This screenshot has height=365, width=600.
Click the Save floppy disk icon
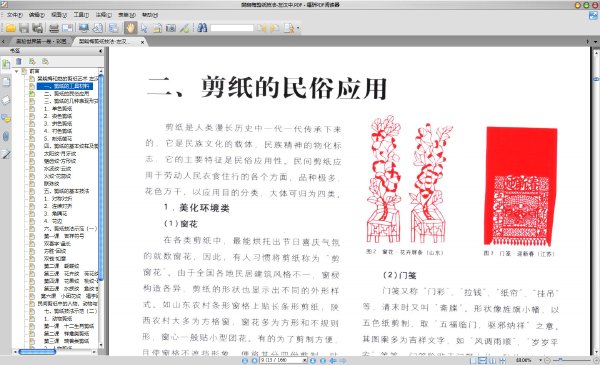point(24,28)
